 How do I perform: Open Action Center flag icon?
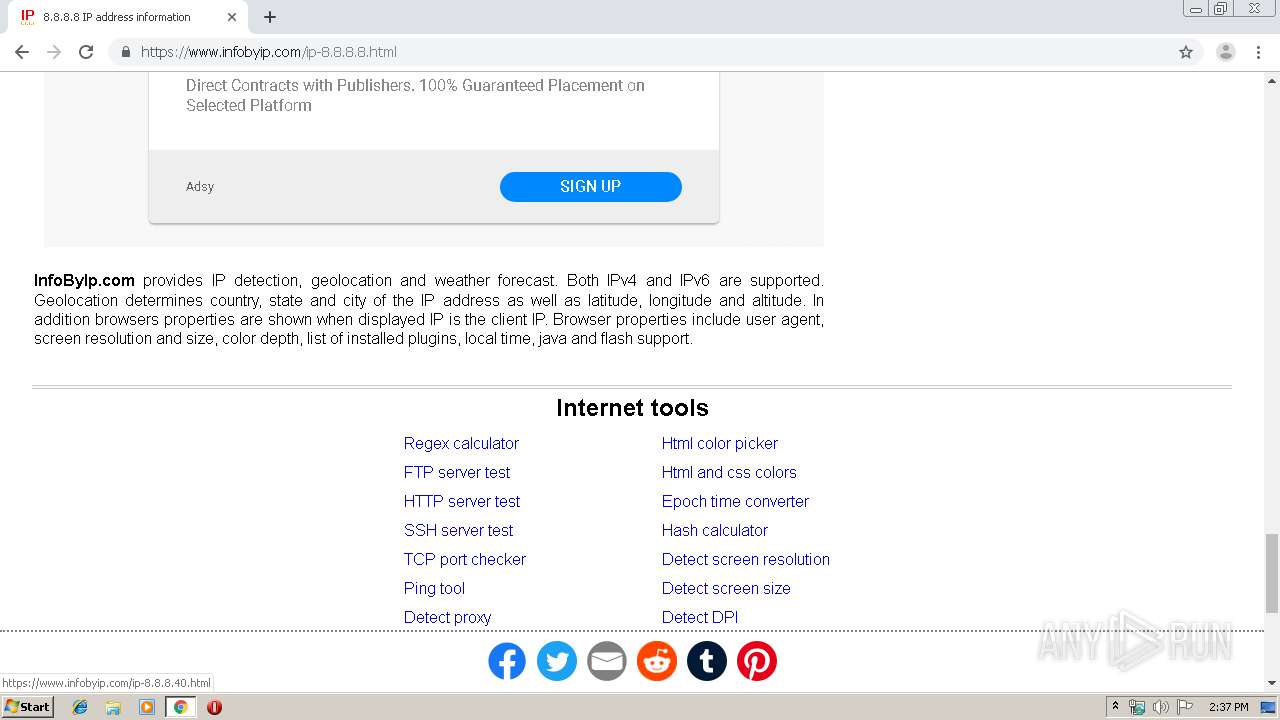pos(1185,707)
